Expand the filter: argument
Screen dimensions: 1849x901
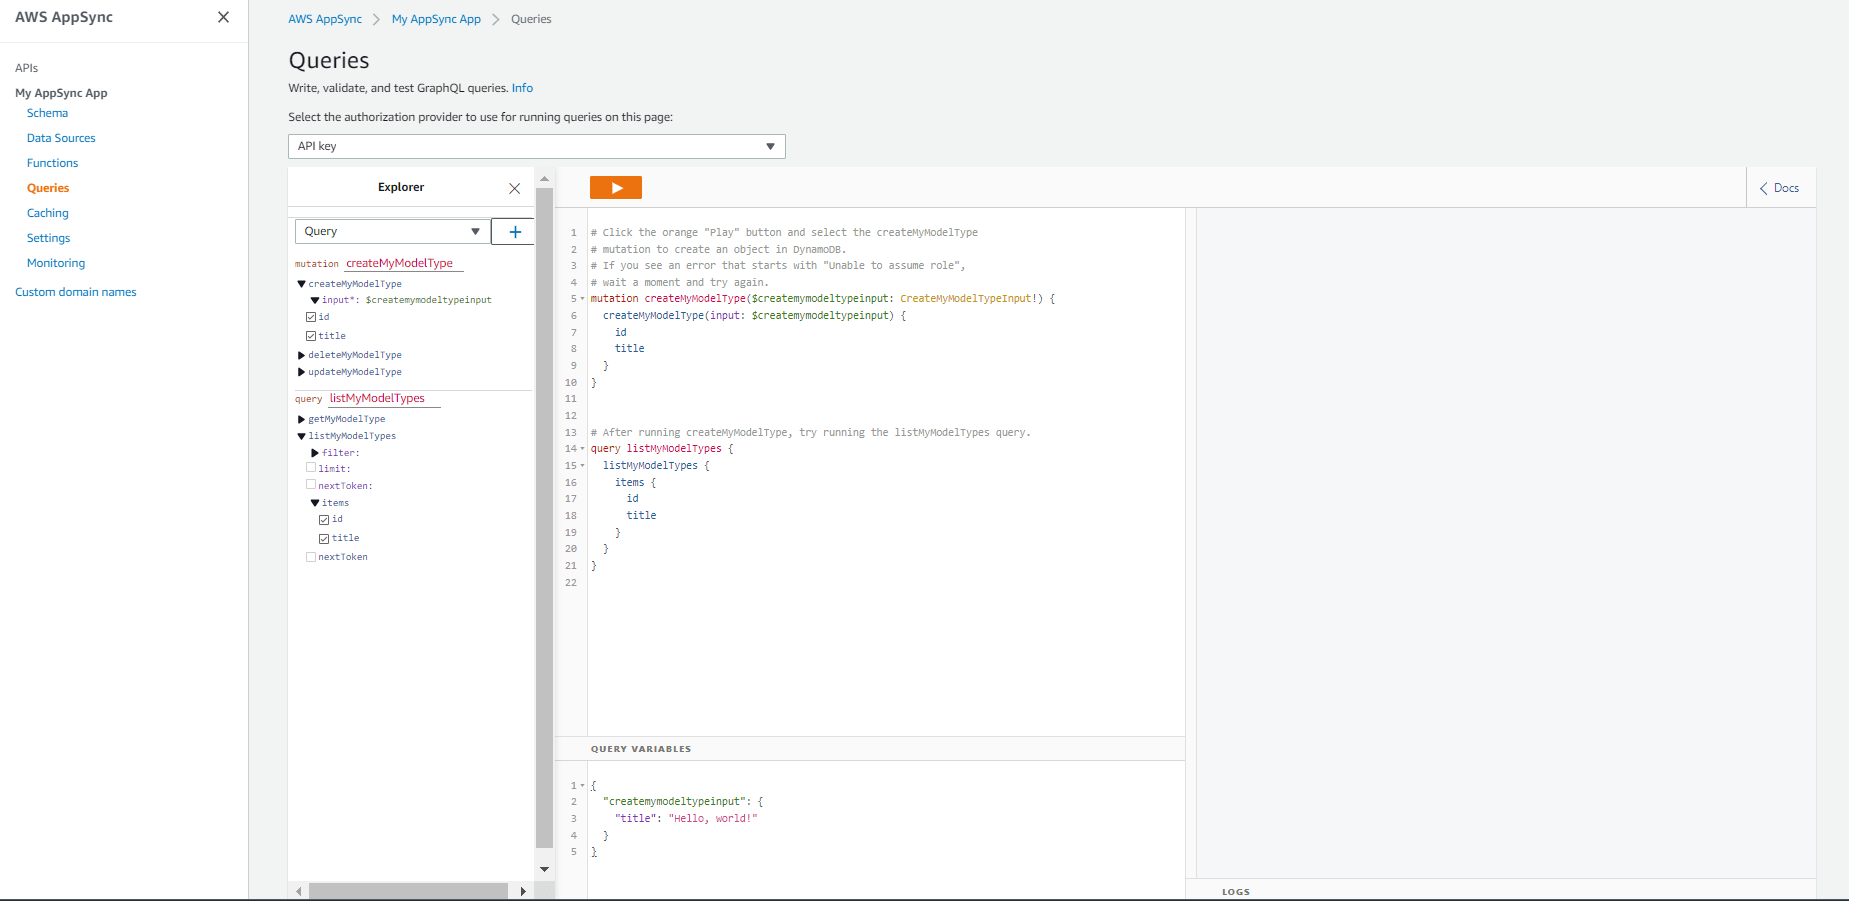pyautogui.click(x=315, y=453)
